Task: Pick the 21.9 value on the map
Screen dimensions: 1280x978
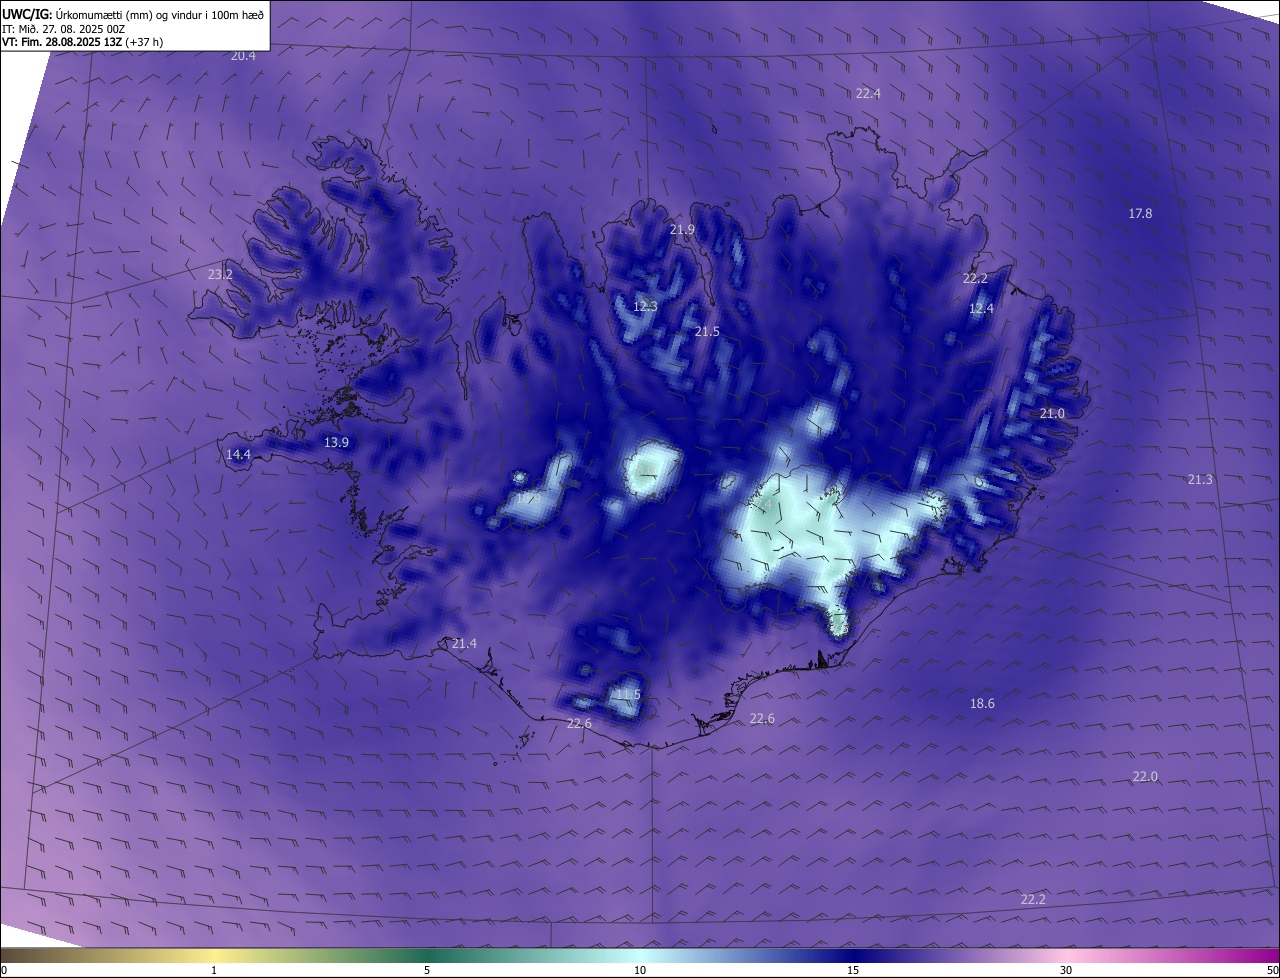Action: pyautogui.click(x=682, y=230)
